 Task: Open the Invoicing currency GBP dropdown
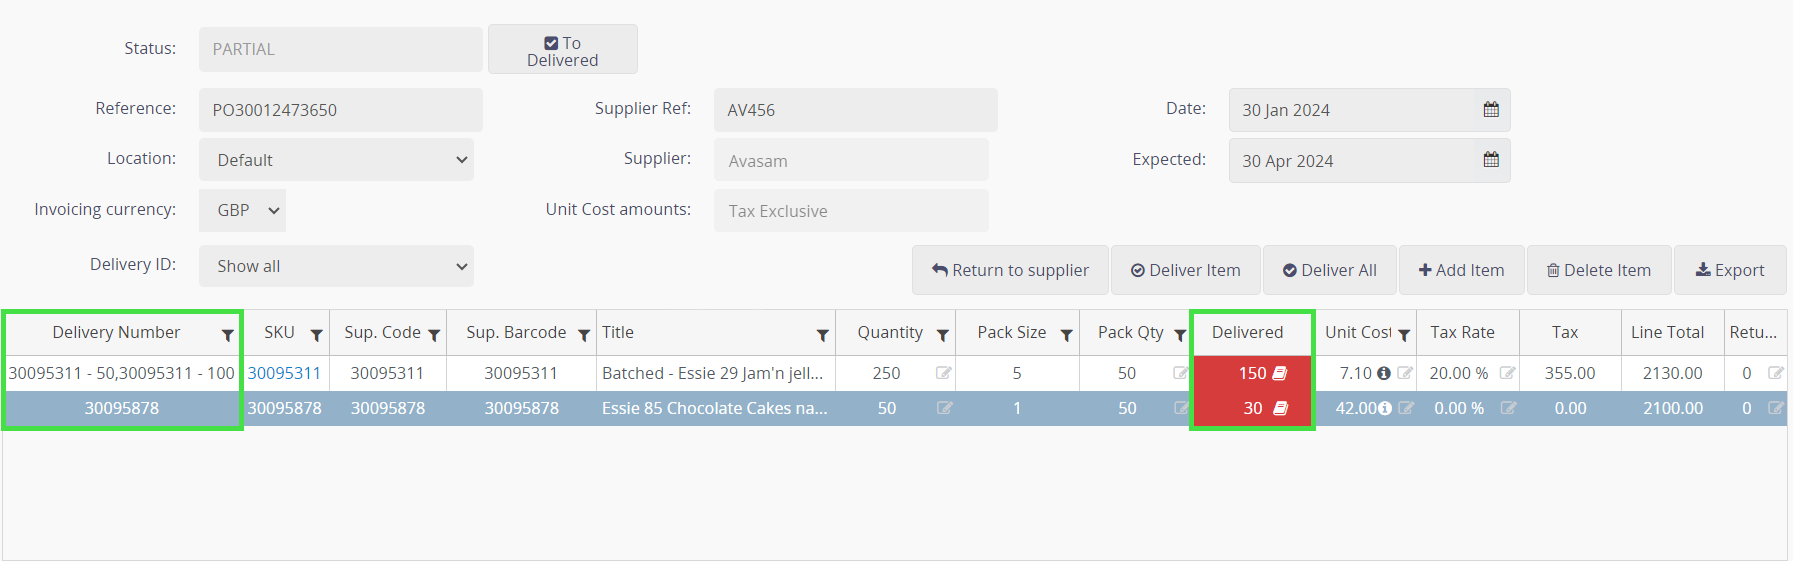242,210
